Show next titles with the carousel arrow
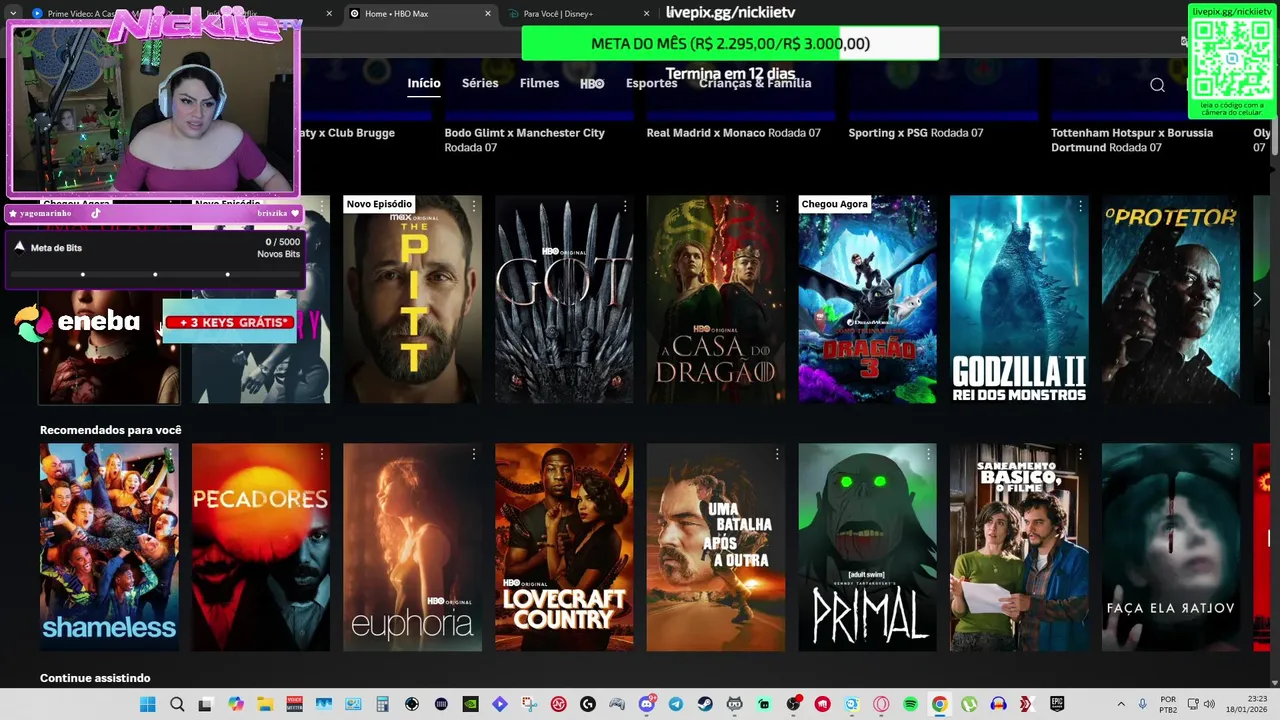 point(1257,299)
